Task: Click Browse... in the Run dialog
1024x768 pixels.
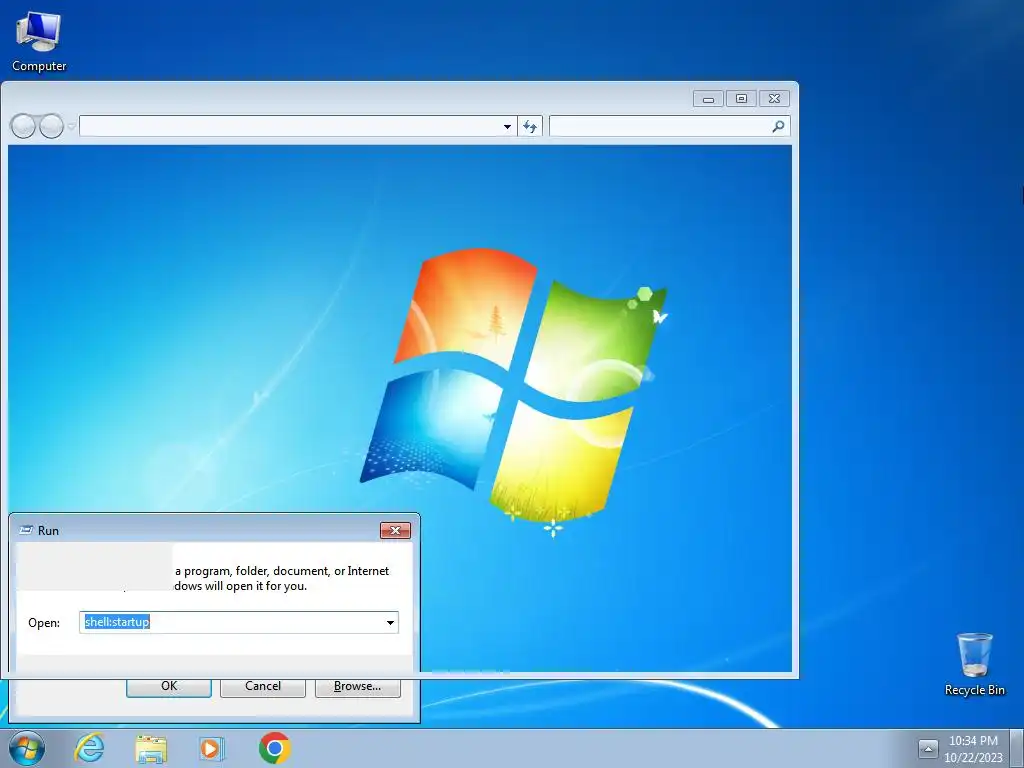Action: pyautogui.click(x=357, y=686)
